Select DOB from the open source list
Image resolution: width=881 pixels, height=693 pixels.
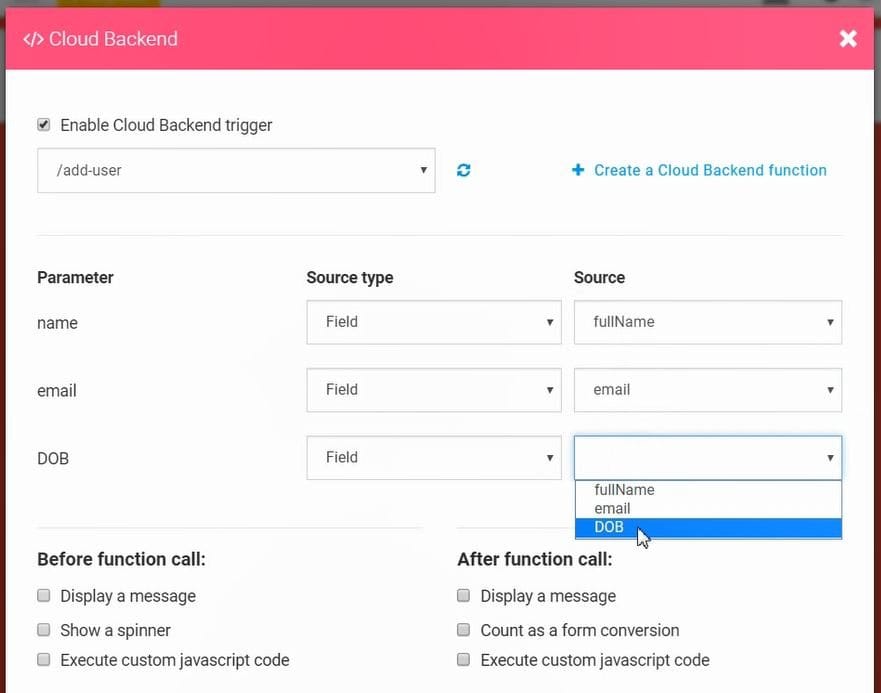coord(608,528)
